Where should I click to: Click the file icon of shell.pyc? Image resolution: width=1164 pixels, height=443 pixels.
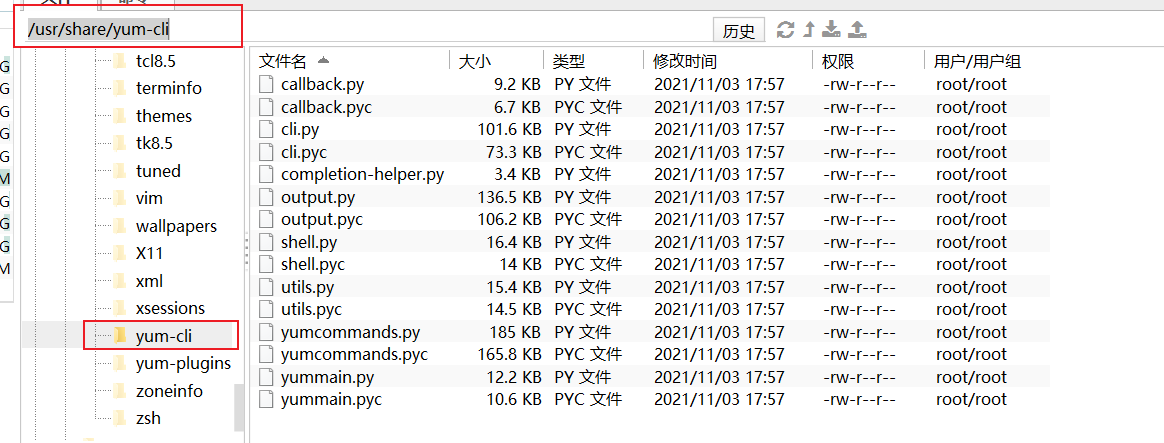[x=266, y=264]
